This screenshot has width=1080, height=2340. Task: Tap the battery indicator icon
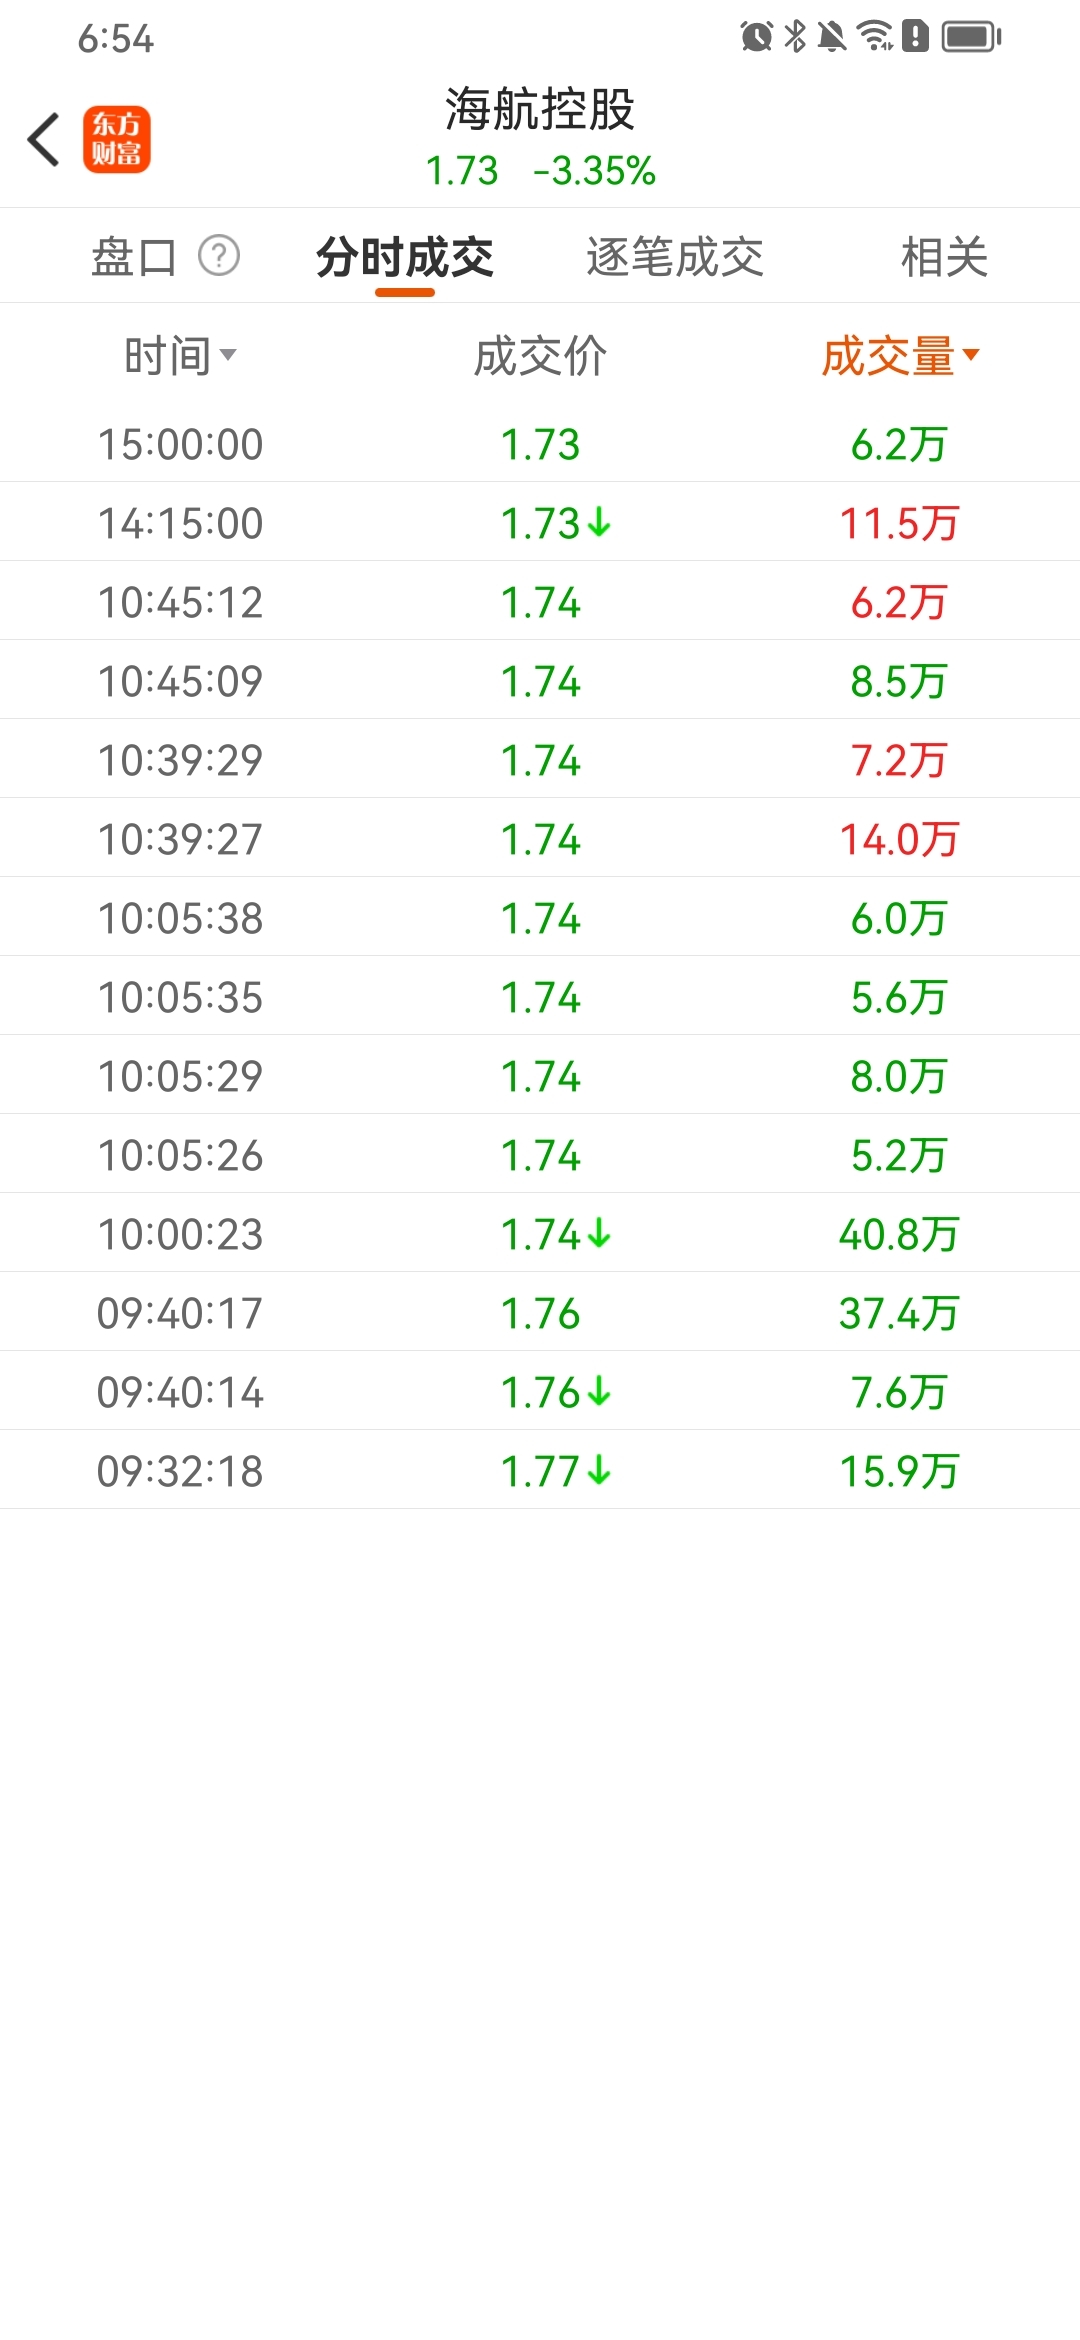pos(971,37)
